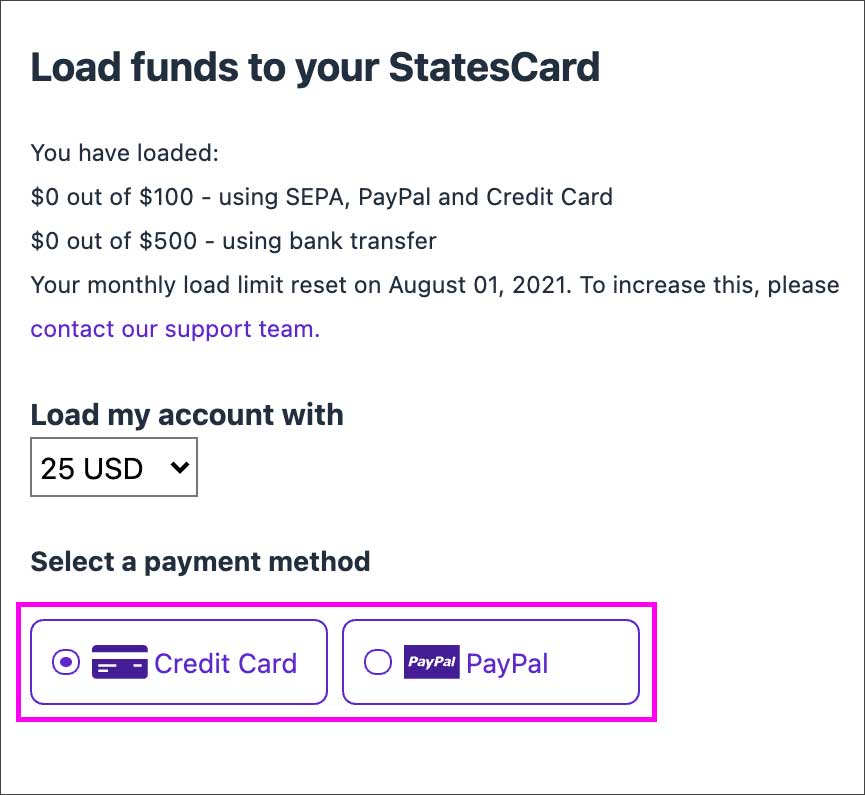
Task: Open the 25 USD amount dropdown
Action: tap(113, 467)
